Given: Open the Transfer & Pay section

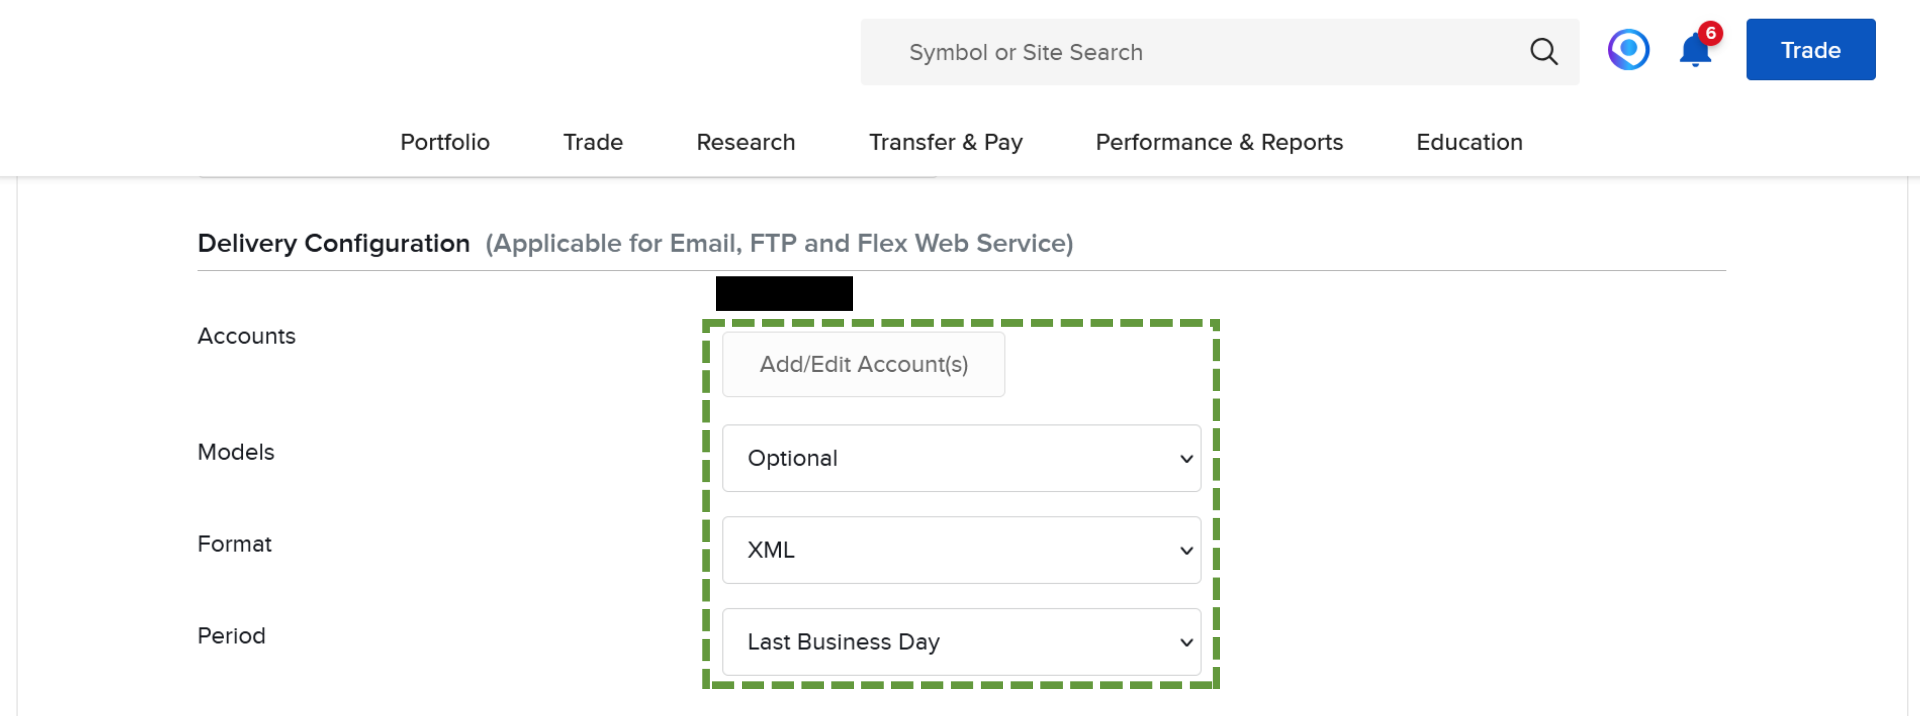Looking at the screenshot, I should (x=945, y=142).
